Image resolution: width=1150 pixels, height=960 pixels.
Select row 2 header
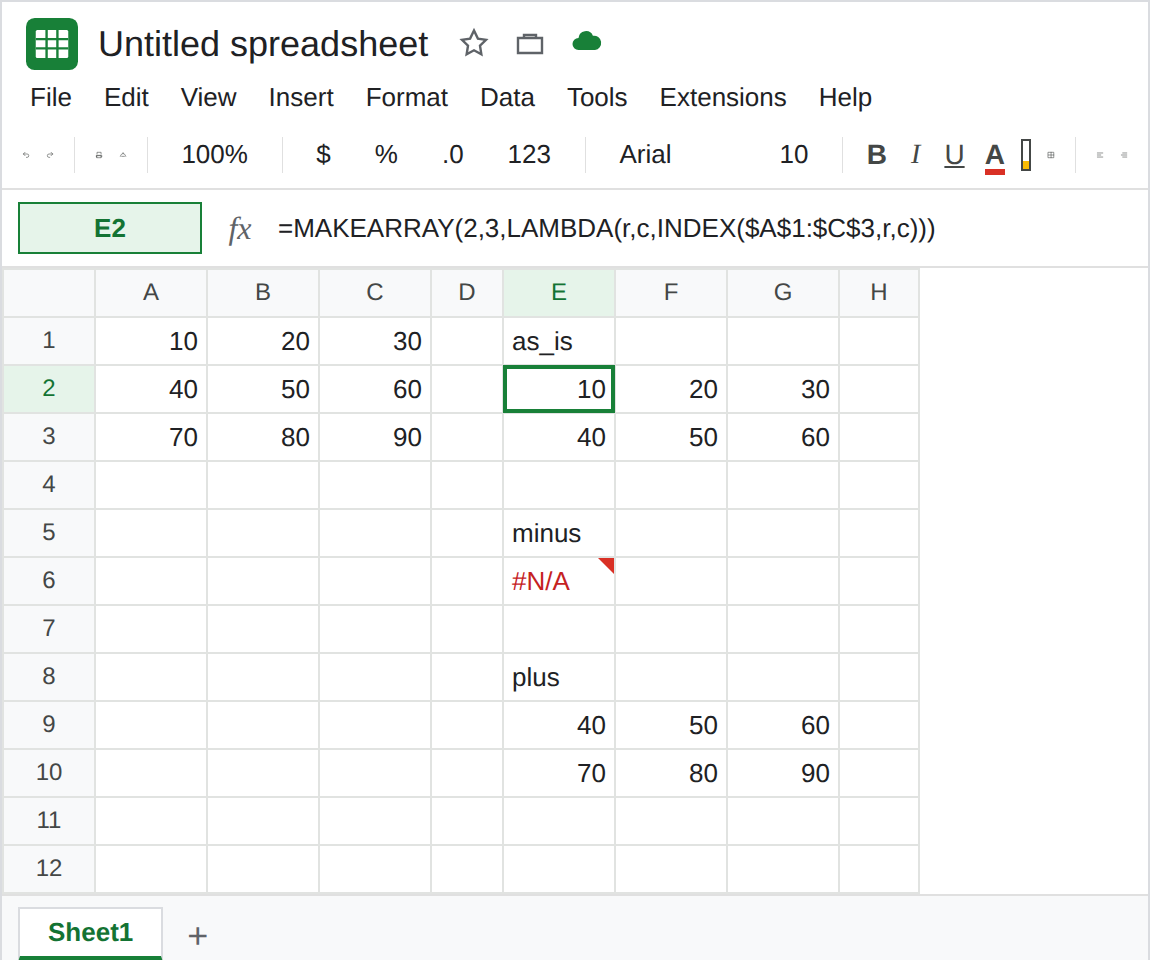(48, 388)
